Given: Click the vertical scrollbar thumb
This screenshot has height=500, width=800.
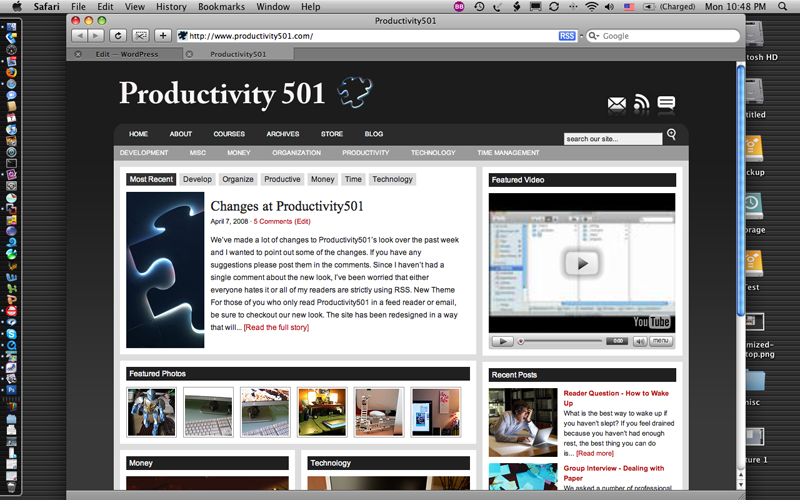Looking at the screenshot, I should tap(741, 191).
